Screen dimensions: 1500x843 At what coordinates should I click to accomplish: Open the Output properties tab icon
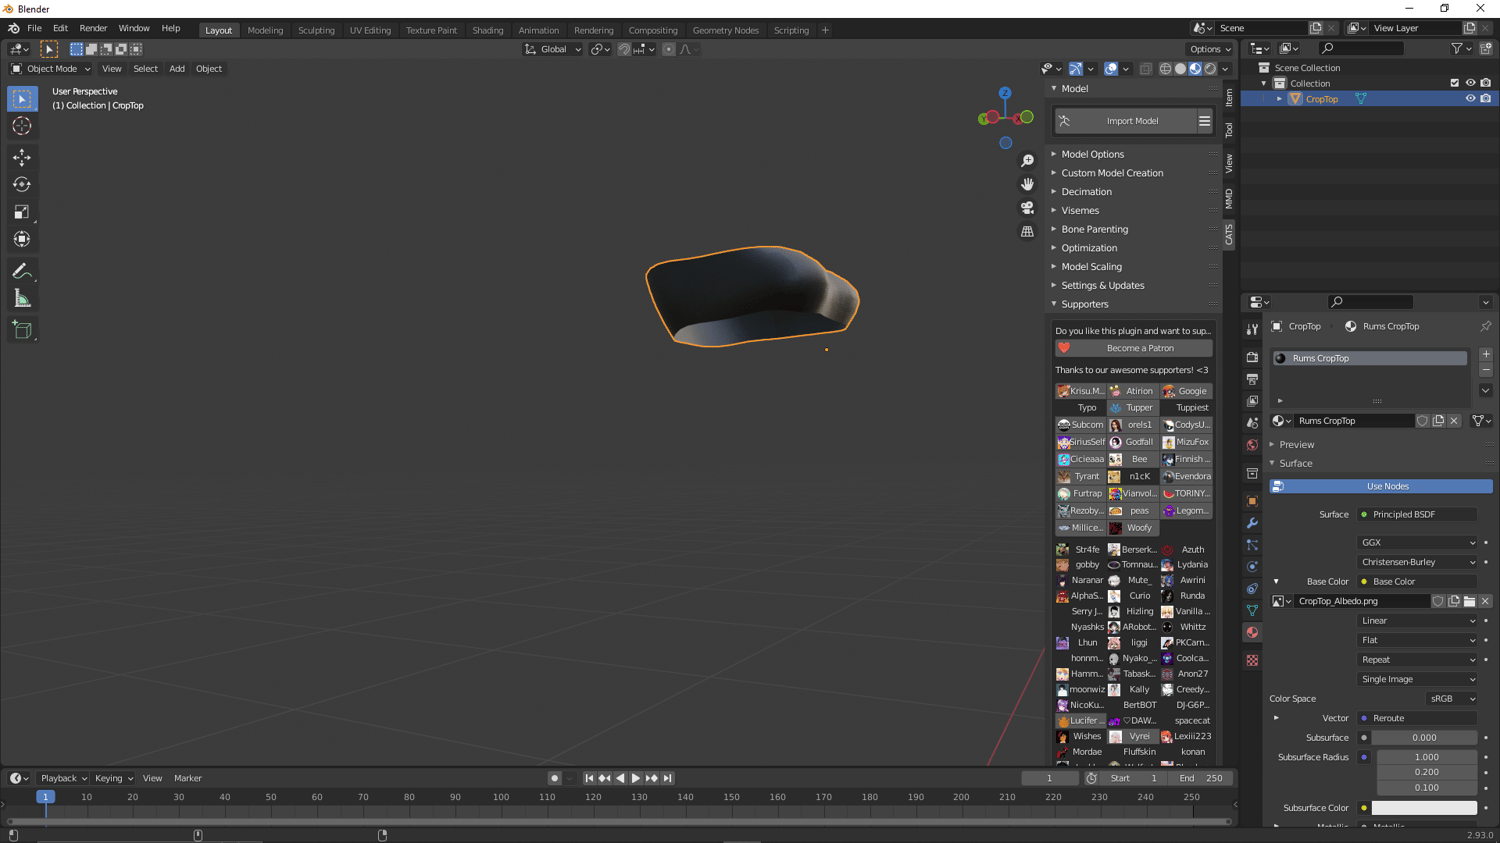pyautogui.click(x=1252, y=379)
